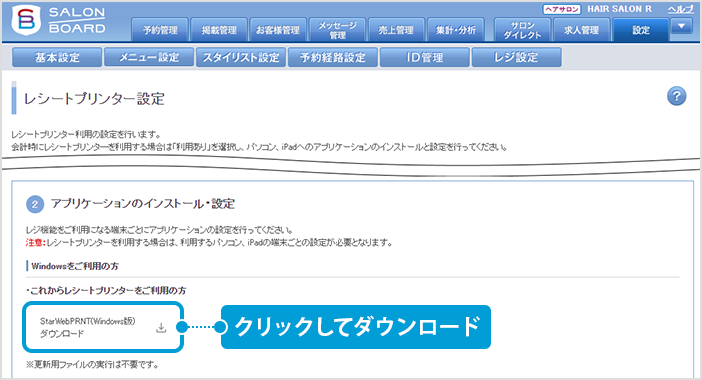Click the Salon Board logo

click(x=58, y=21)
